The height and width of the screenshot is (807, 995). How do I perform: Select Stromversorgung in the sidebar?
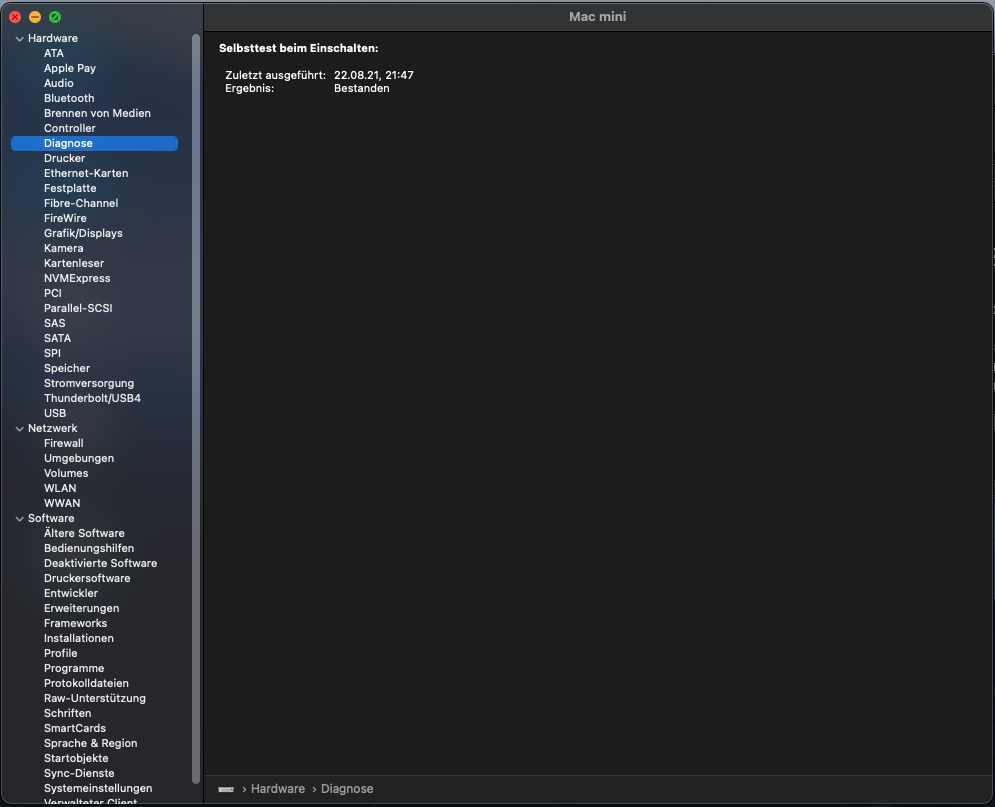[x=89, y=383]
